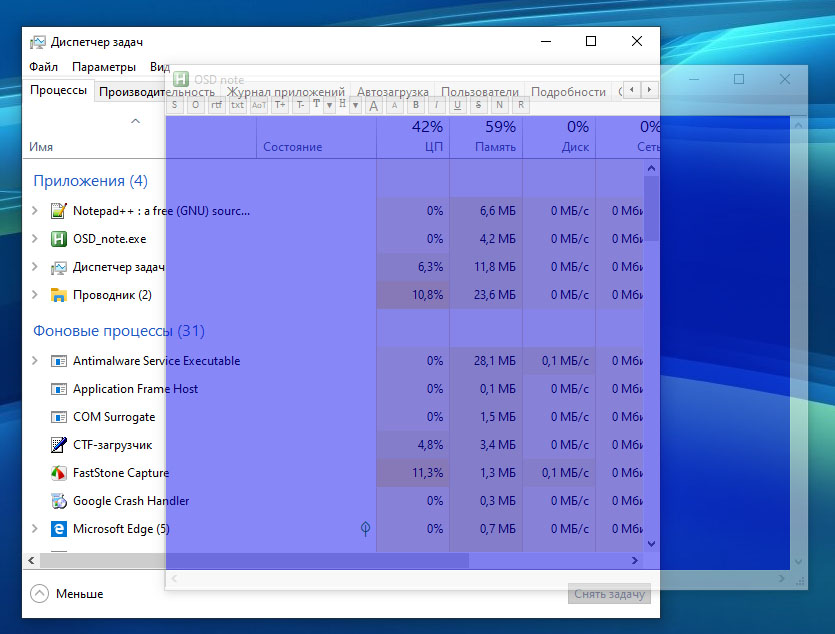Open the T dropdown arrow in OSD note
This screenshot has width=835, height=634.
click(330, 105)
